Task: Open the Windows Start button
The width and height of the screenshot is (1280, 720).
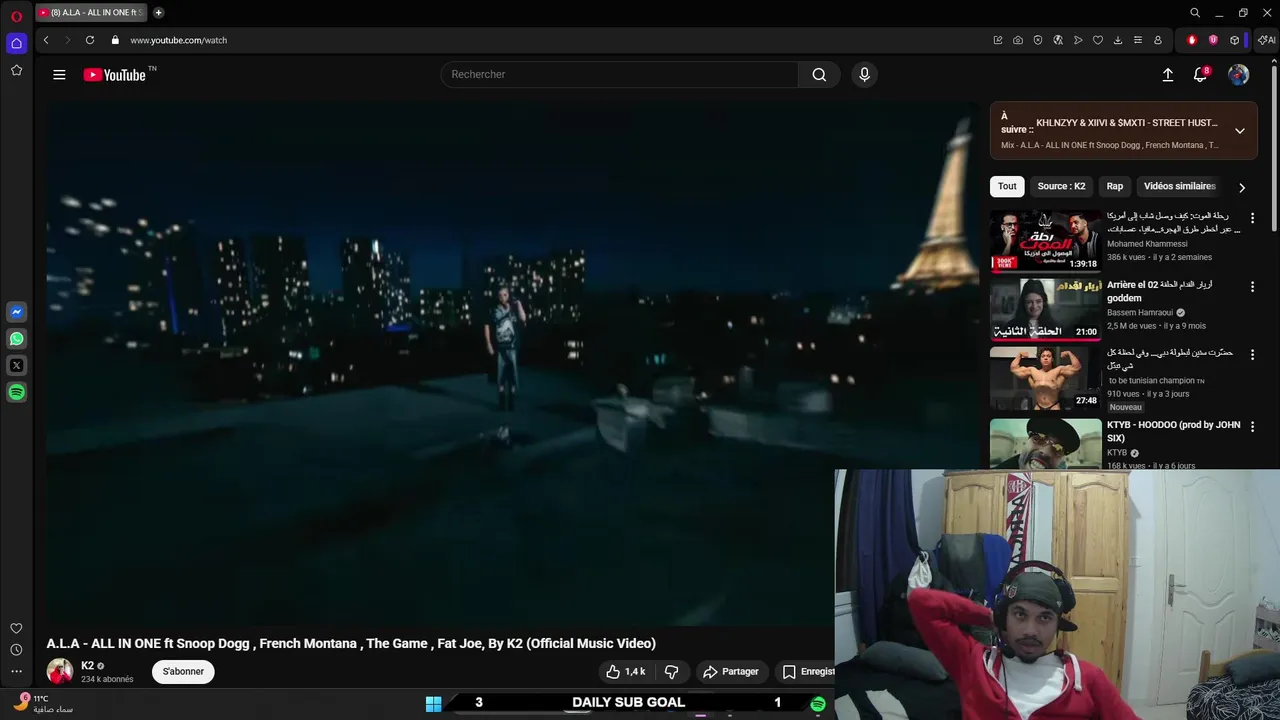Action: [433, 704]
